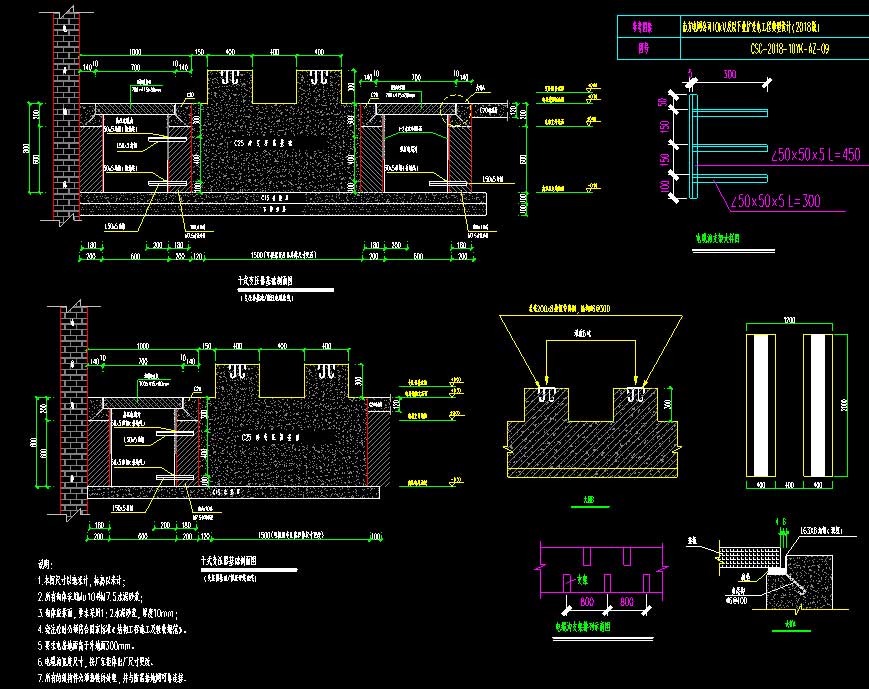
Task: Click the 说明 notes heading
Action: click(x=45, y=564)
